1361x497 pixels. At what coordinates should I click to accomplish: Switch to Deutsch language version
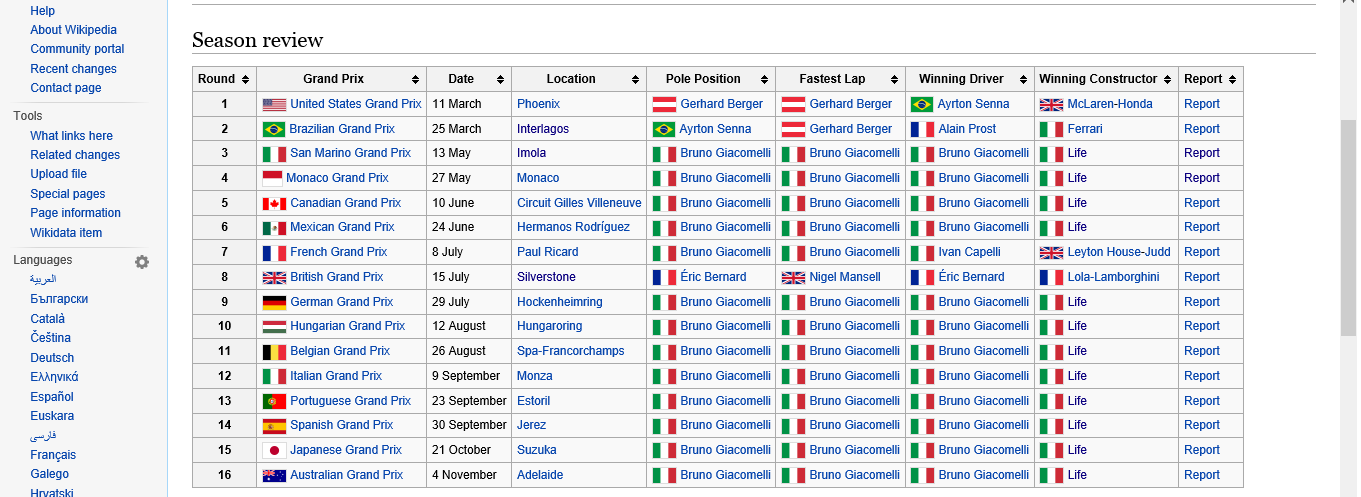(x=52, y=358)
